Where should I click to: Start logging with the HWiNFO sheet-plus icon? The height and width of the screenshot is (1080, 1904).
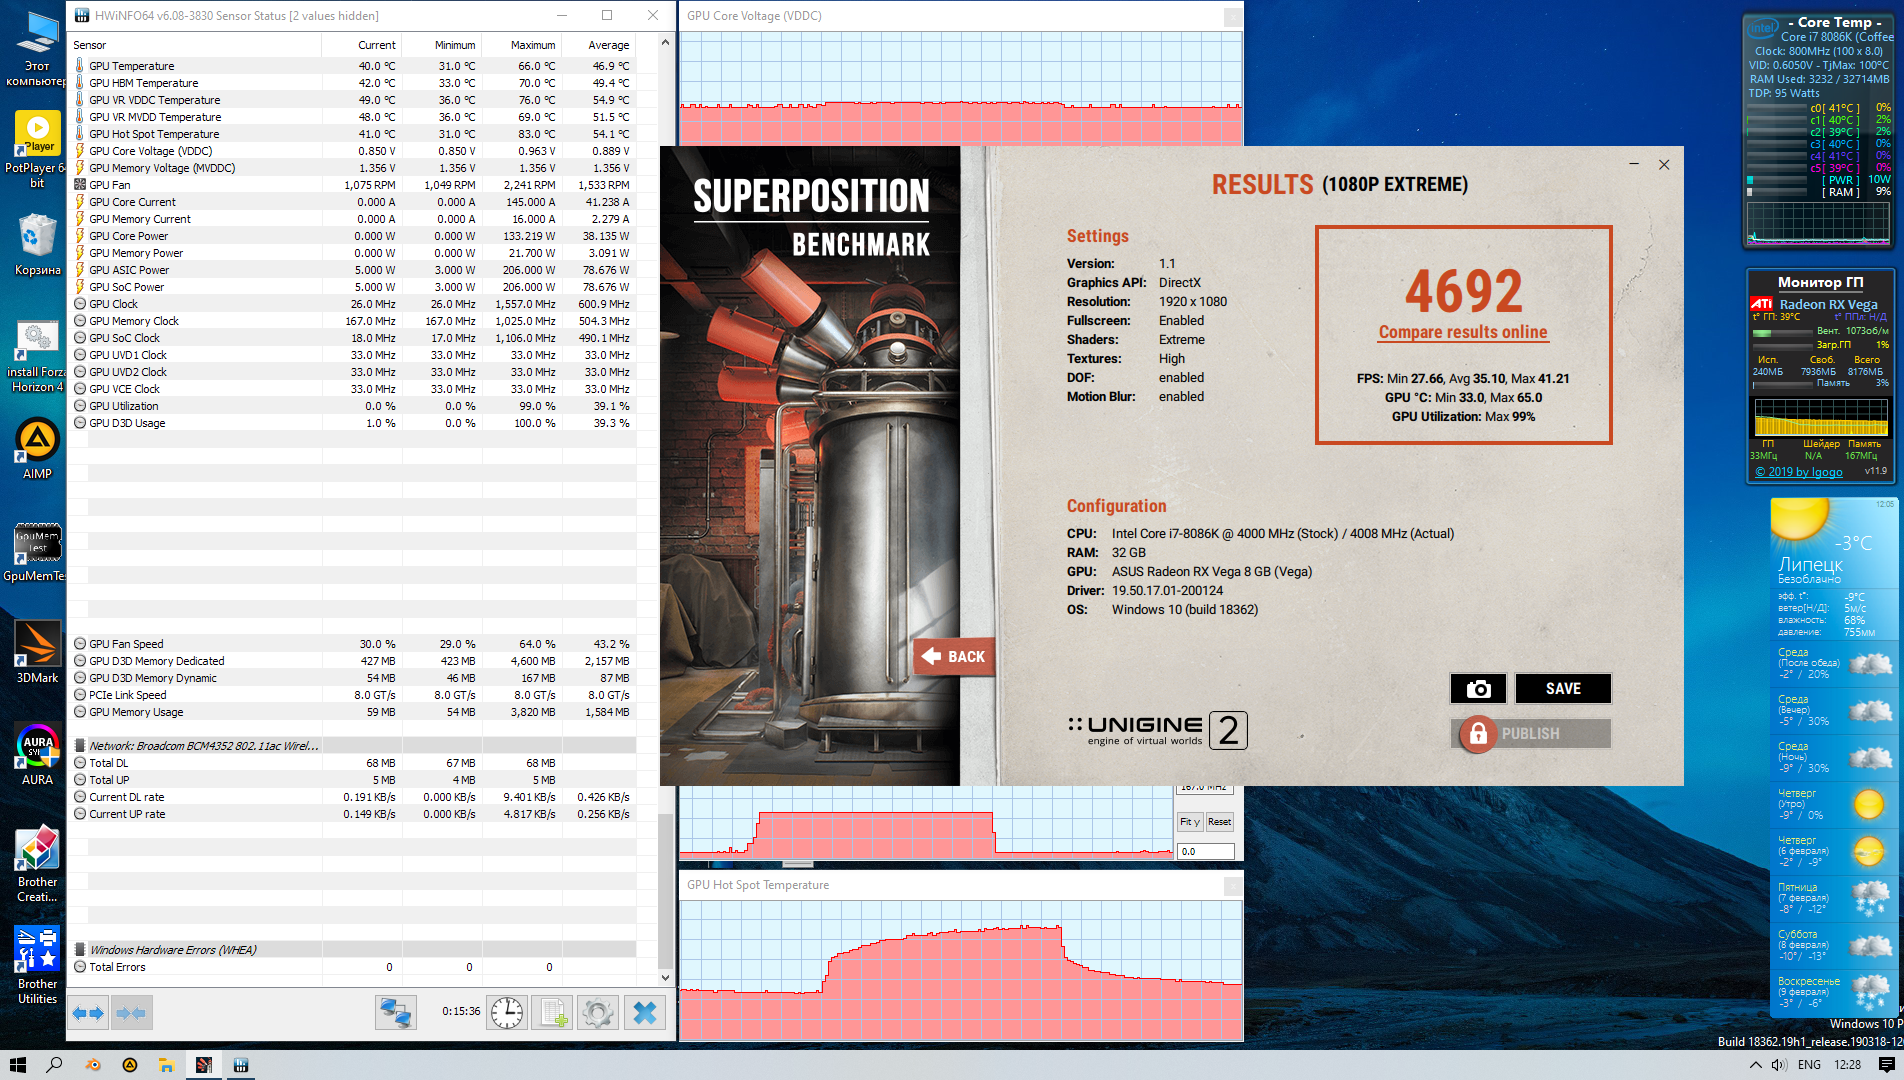pos(552,1013)
